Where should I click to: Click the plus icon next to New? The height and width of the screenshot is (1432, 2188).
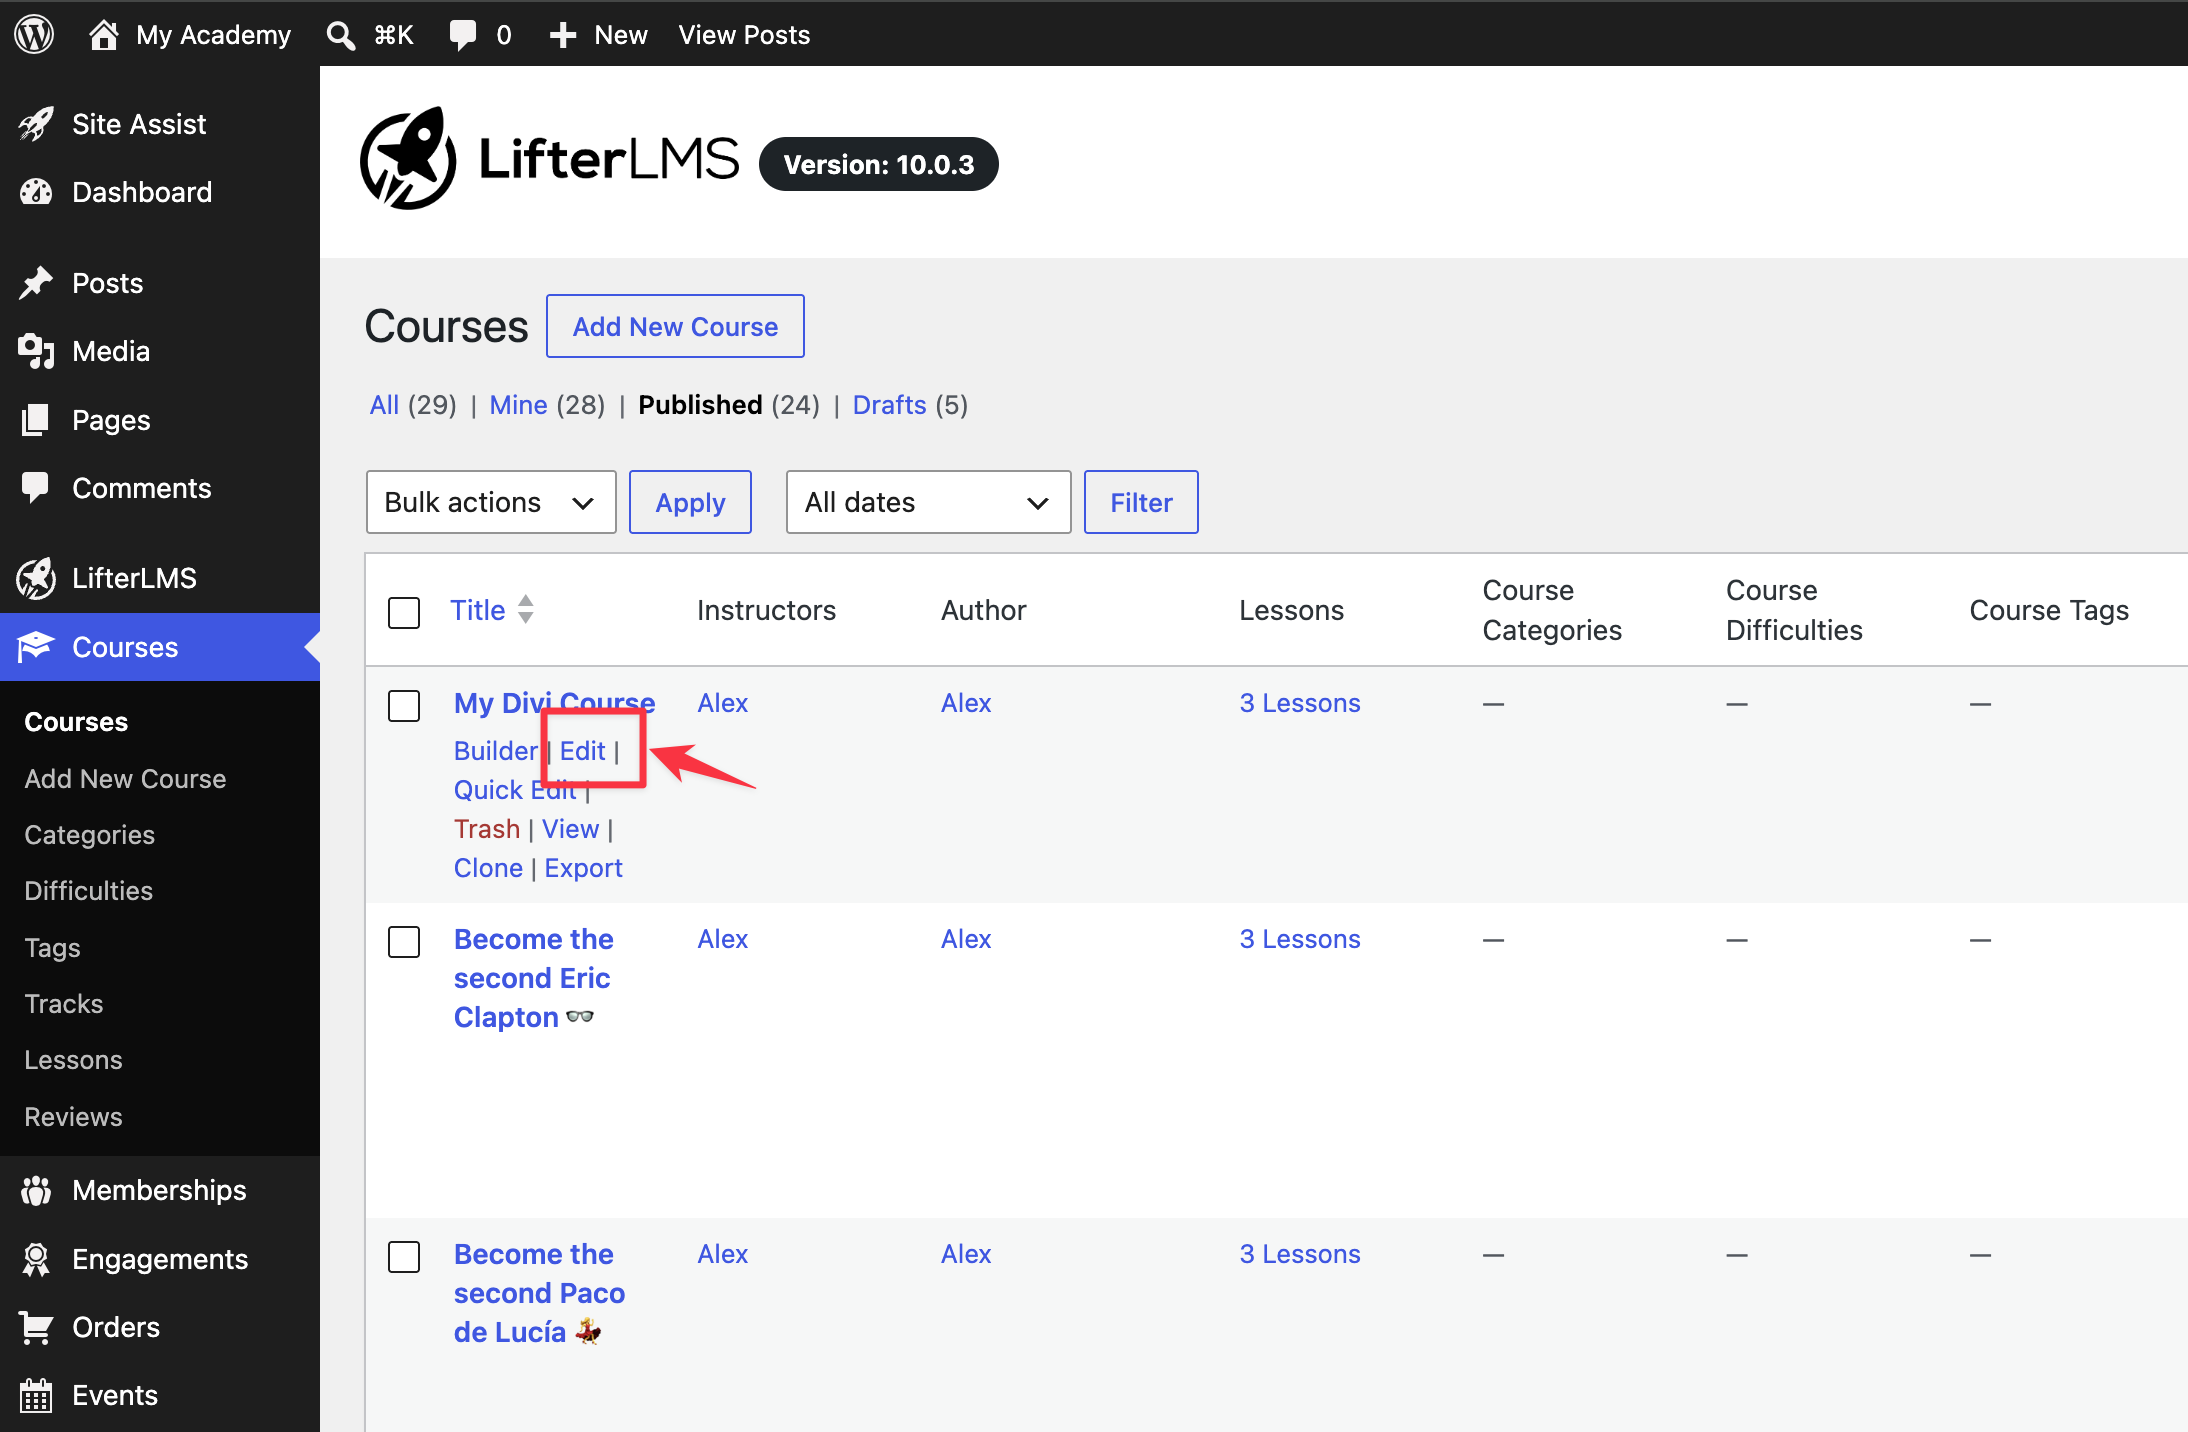click(x=563, y=35)
